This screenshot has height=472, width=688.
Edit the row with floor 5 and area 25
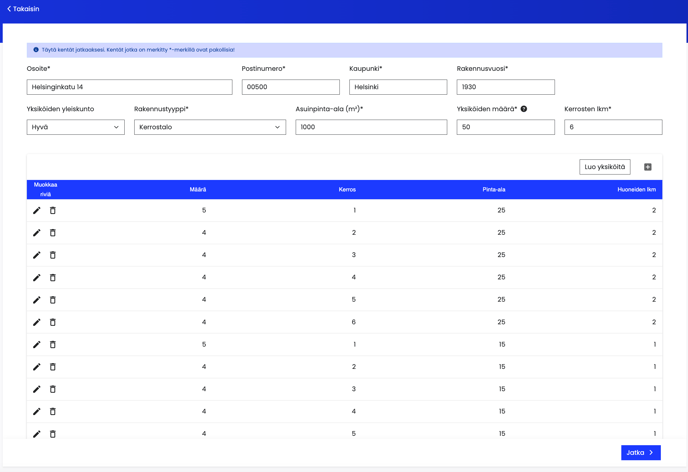37,300
